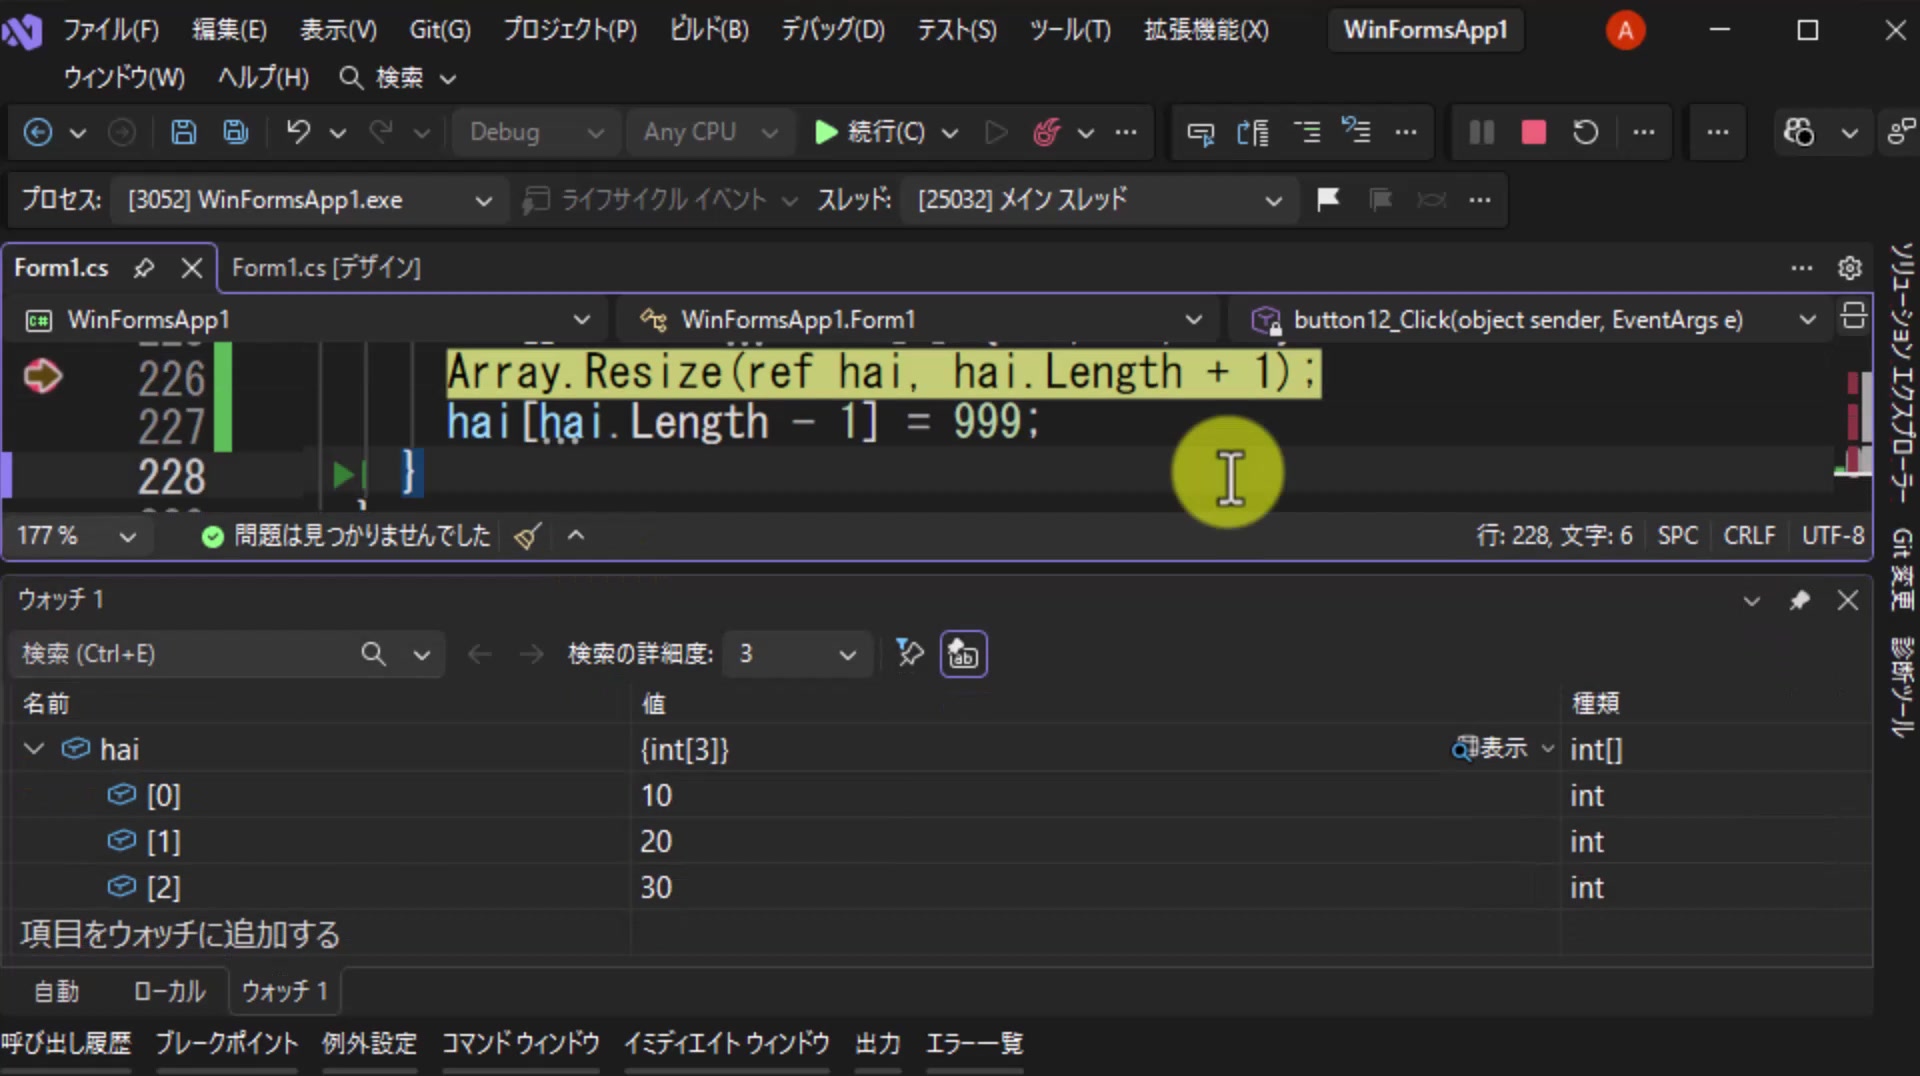Open the button12_Click member dropdown
1920x1076 pixels.
click(1532, 320)
